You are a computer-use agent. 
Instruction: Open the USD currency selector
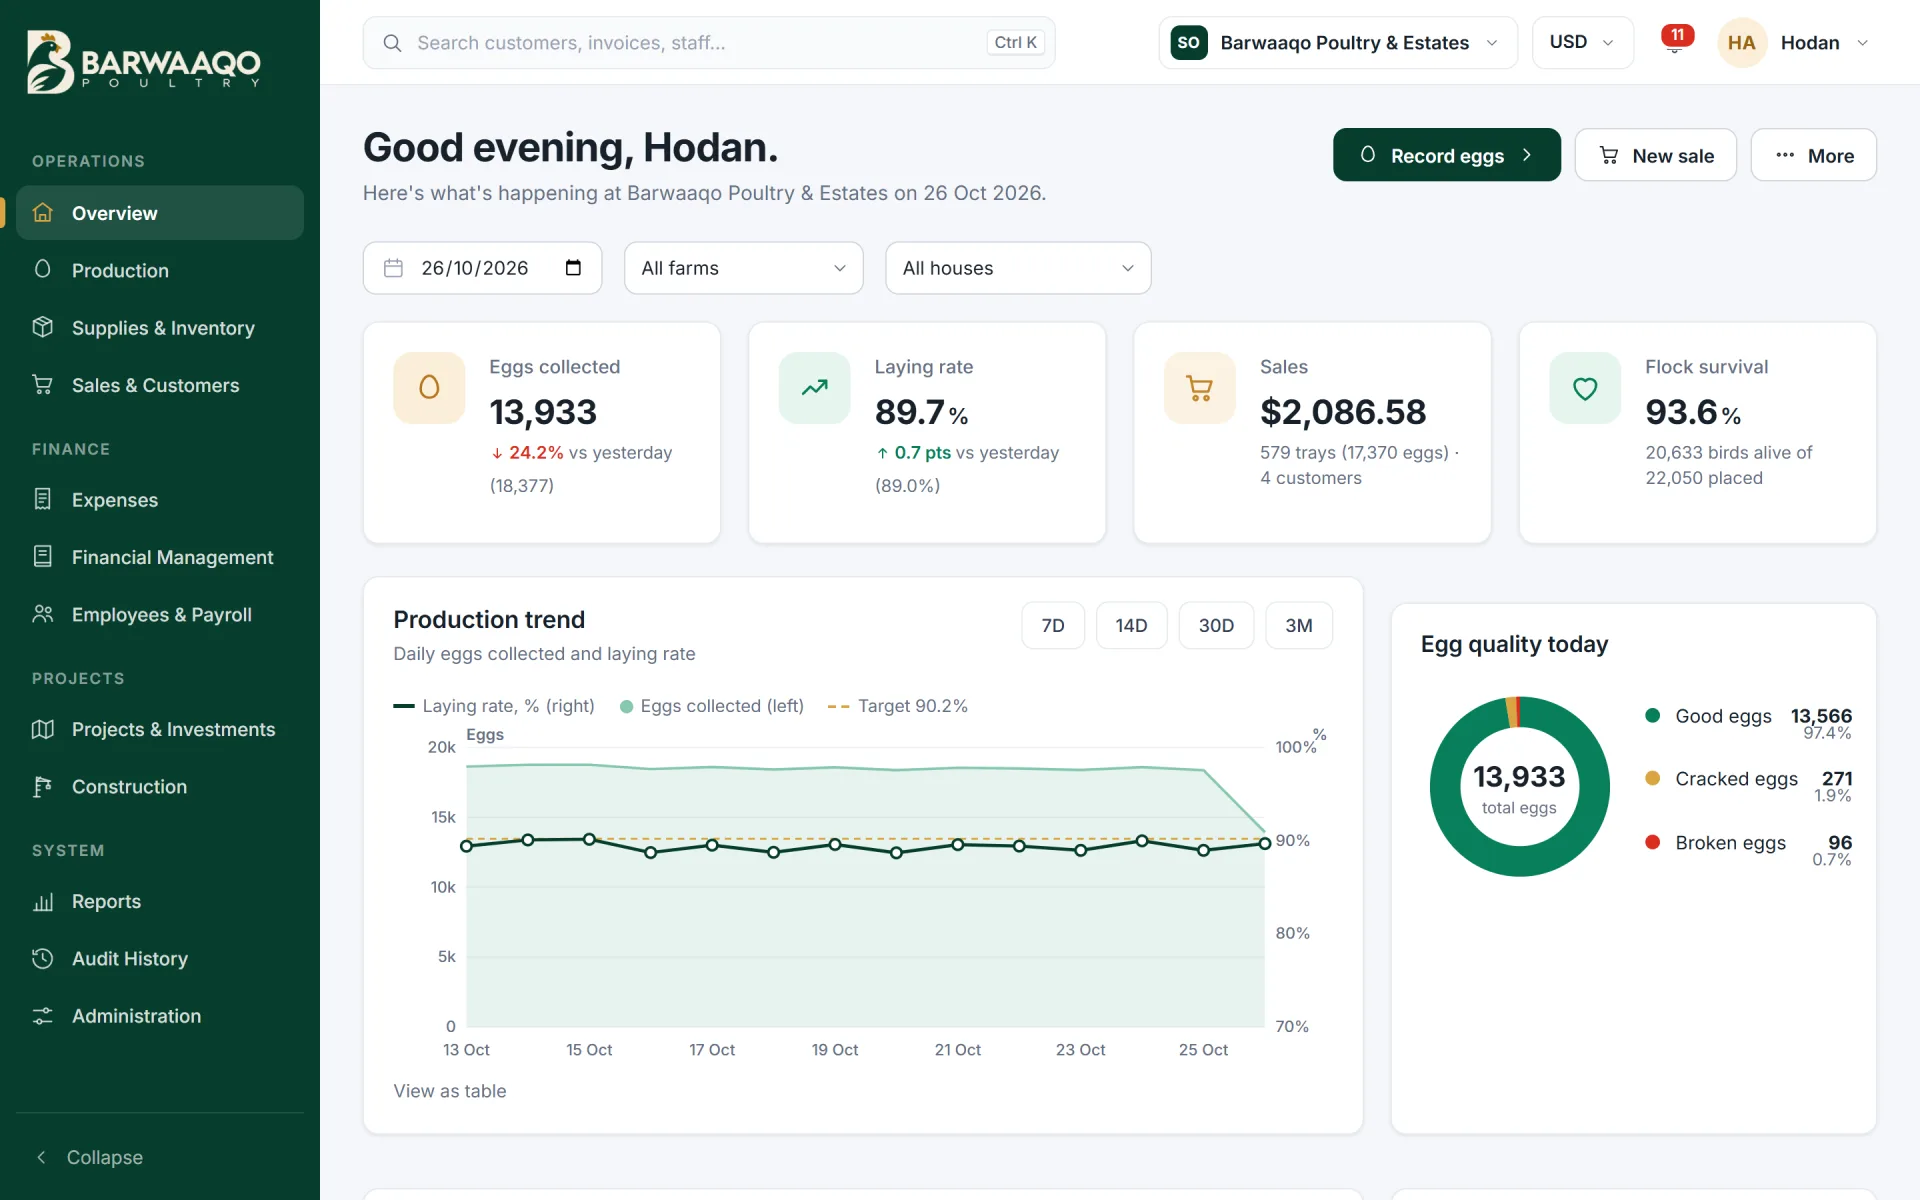pos(1582,43)
